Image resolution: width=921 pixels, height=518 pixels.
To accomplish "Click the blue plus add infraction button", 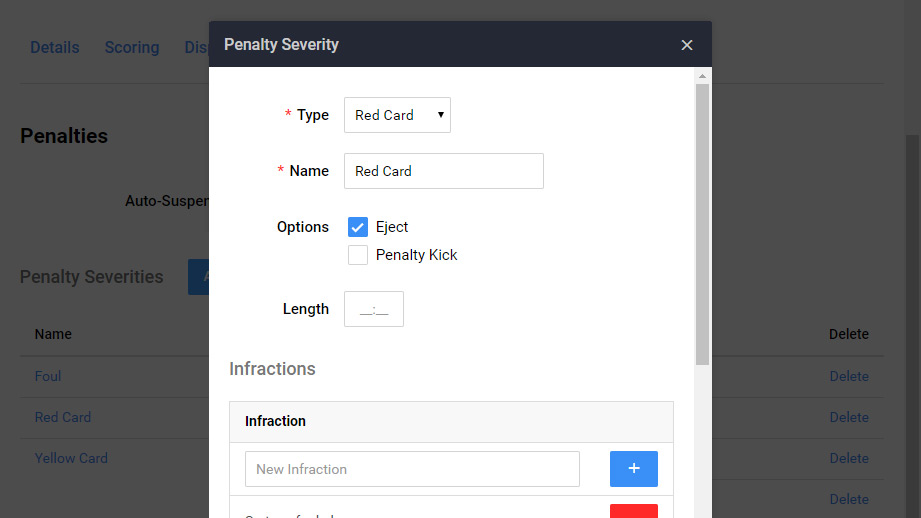I will [633, 469].
